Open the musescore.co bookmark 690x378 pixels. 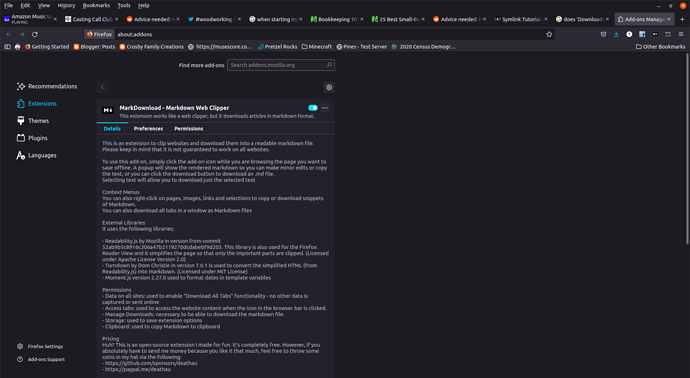tap(220, 47)
